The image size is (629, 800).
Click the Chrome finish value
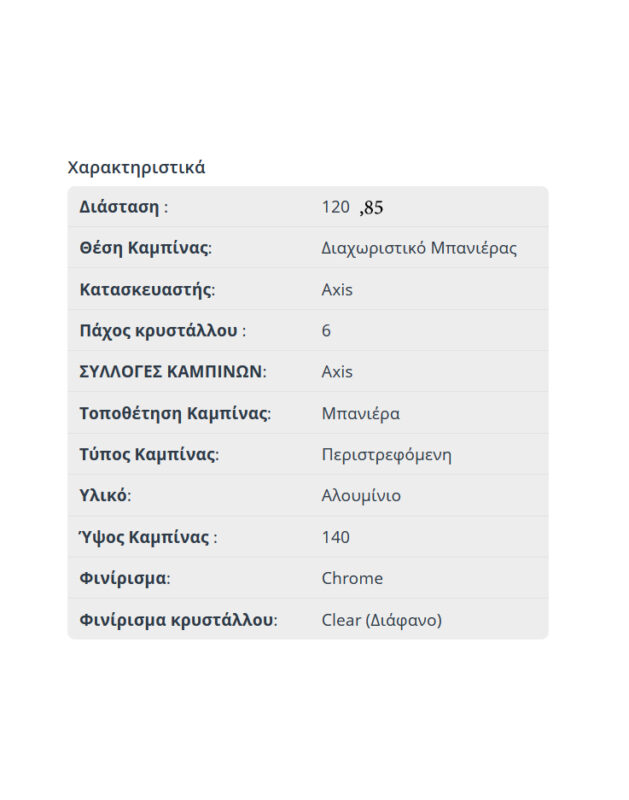[352, 578]
